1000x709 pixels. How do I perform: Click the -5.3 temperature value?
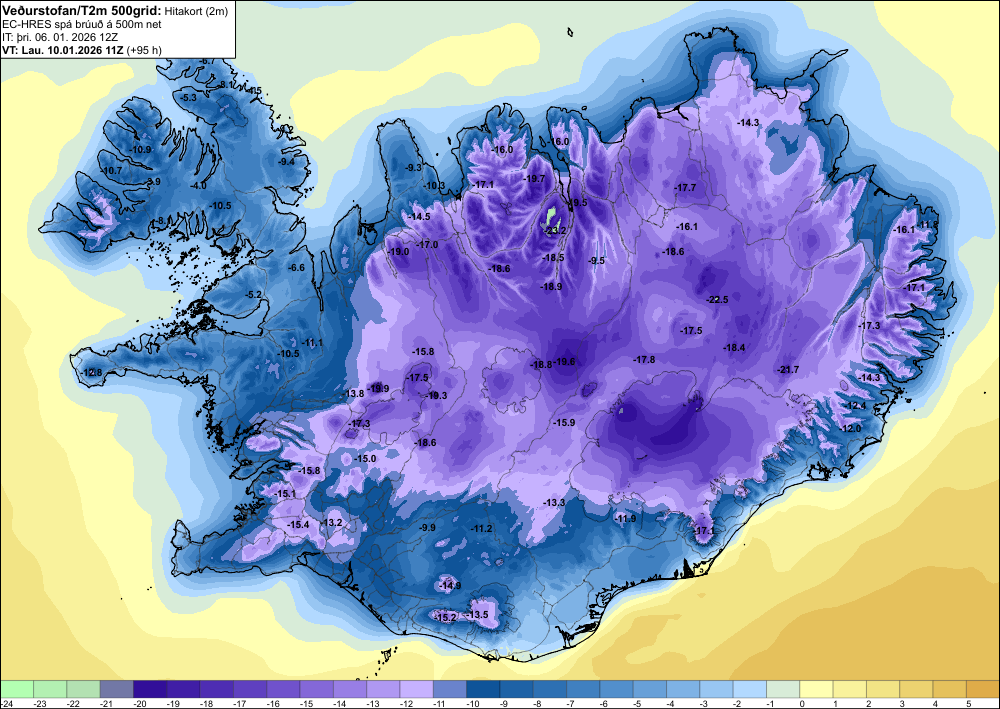189,98
